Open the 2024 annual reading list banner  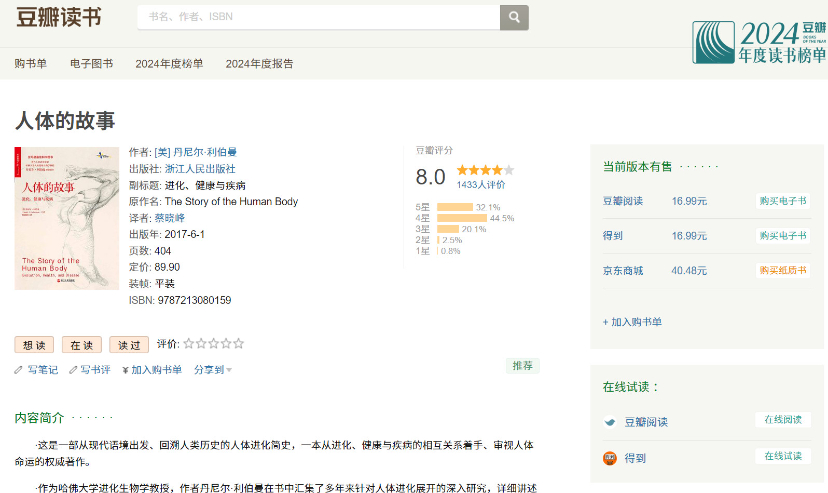pyautogui.click(x=759, y=42)
